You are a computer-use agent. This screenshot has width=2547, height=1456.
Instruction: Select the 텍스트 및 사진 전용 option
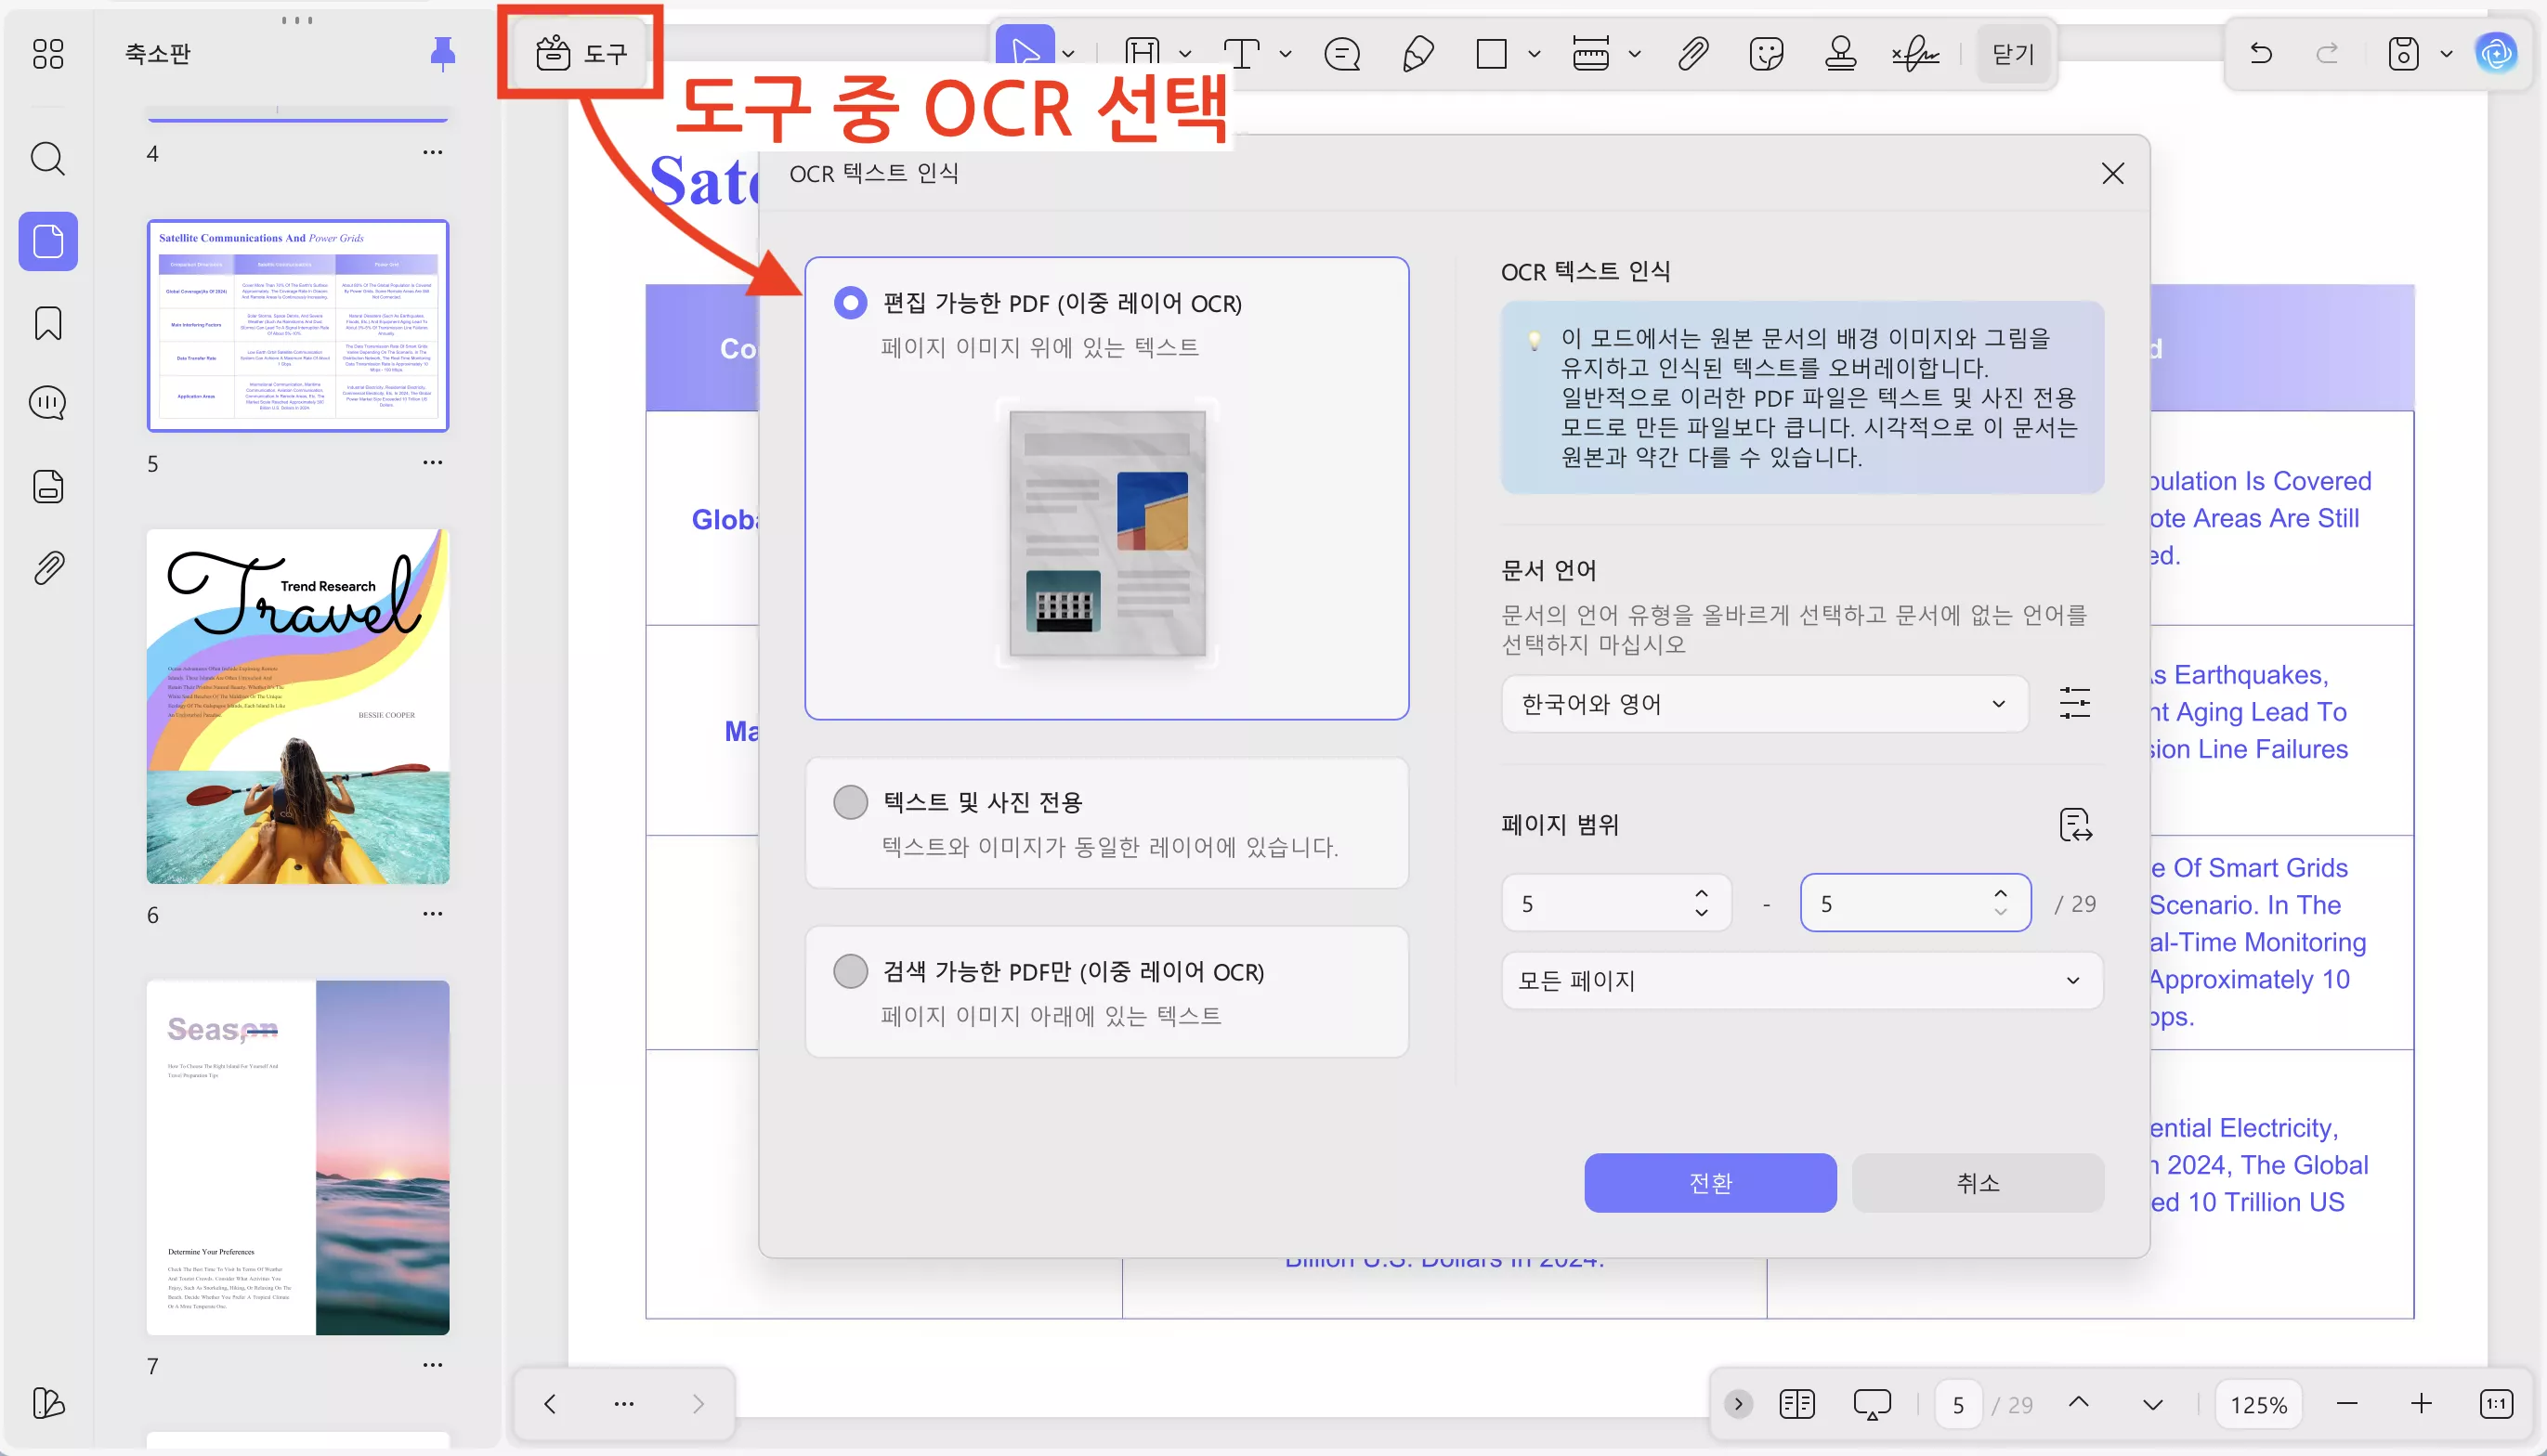850,801
